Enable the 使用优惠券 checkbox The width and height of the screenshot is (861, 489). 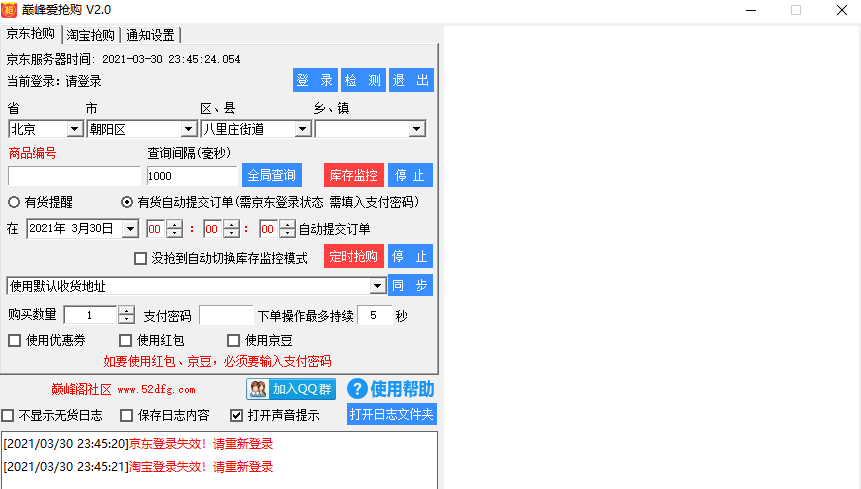(x=15, y=341)
